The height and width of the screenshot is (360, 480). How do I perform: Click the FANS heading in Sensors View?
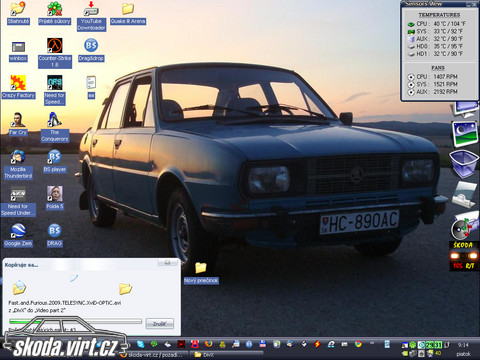[x=438, y=68]
